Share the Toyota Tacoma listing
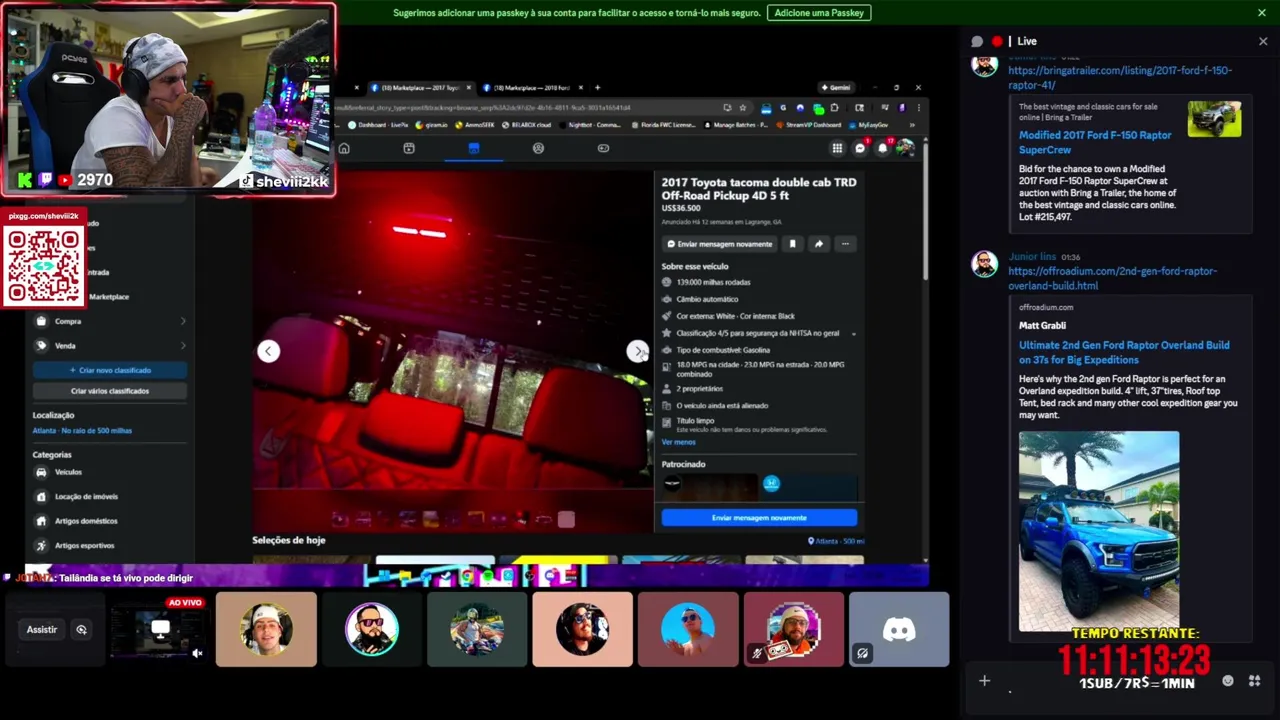 coord(819,244)
